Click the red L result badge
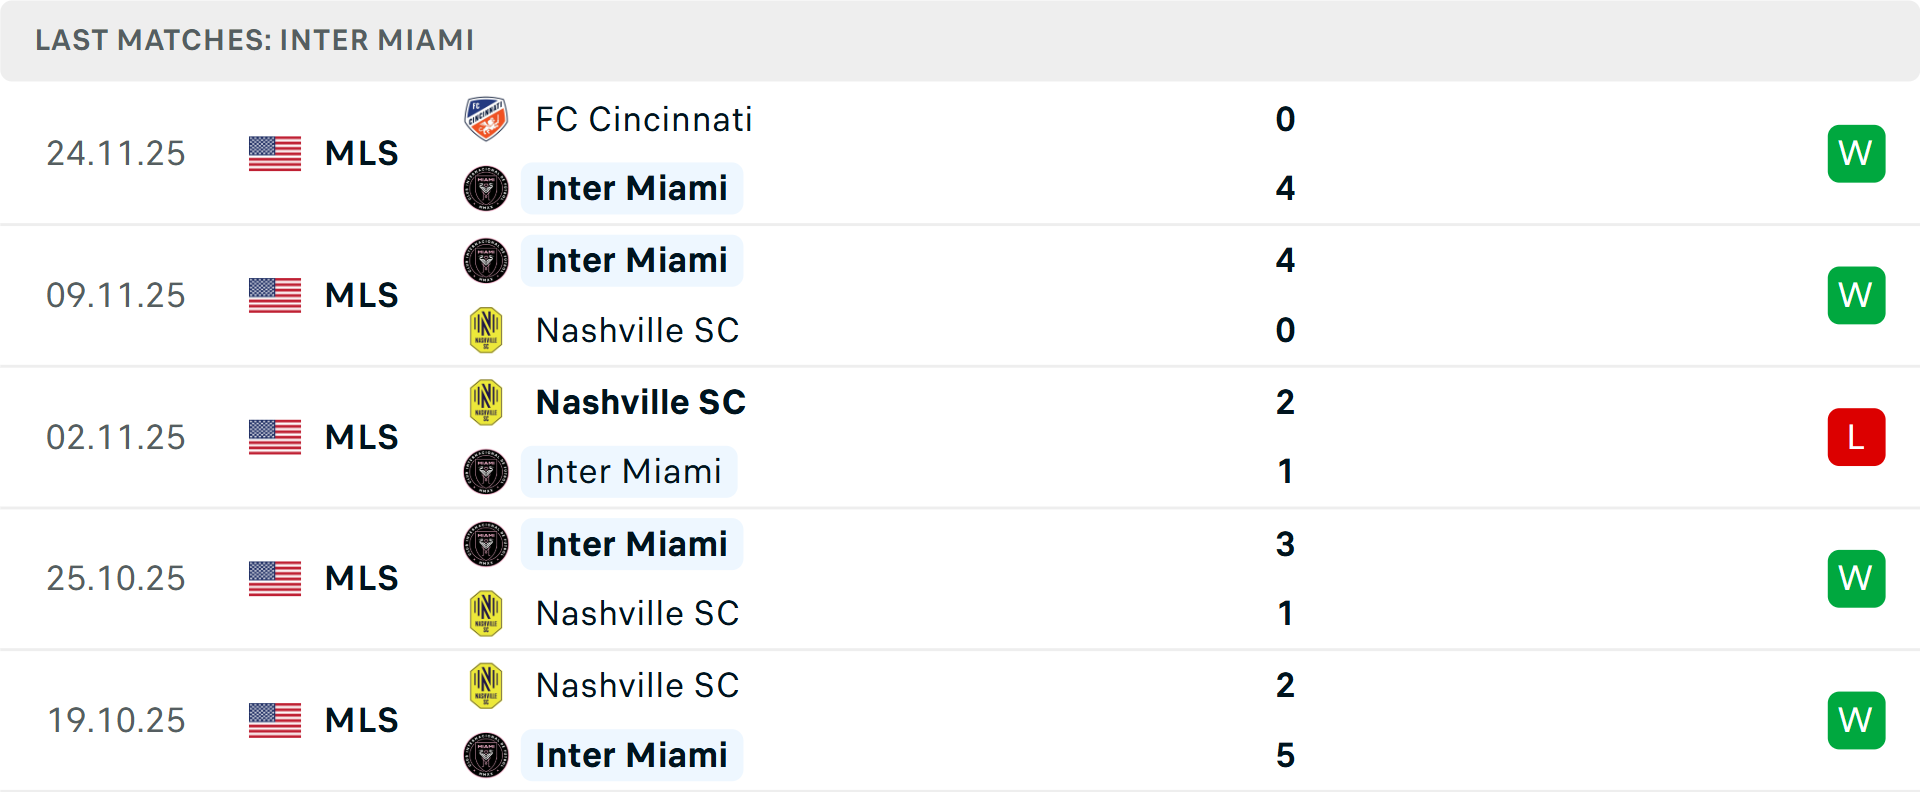1920x792 pixels. (x=1856, y=437)
